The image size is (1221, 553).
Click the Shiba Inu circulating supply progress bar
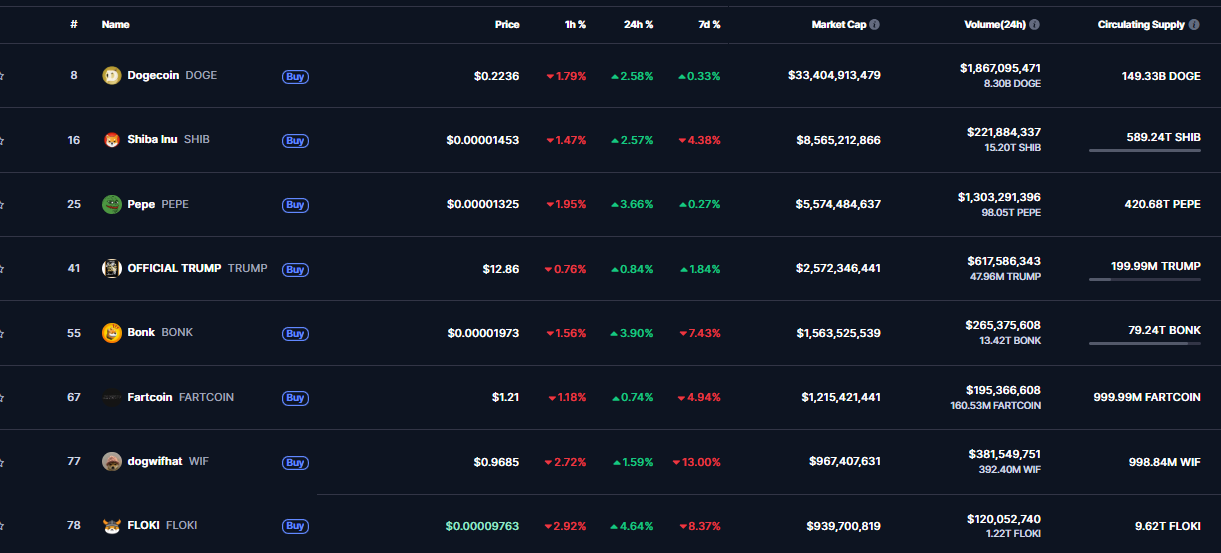coord(1144,150)
